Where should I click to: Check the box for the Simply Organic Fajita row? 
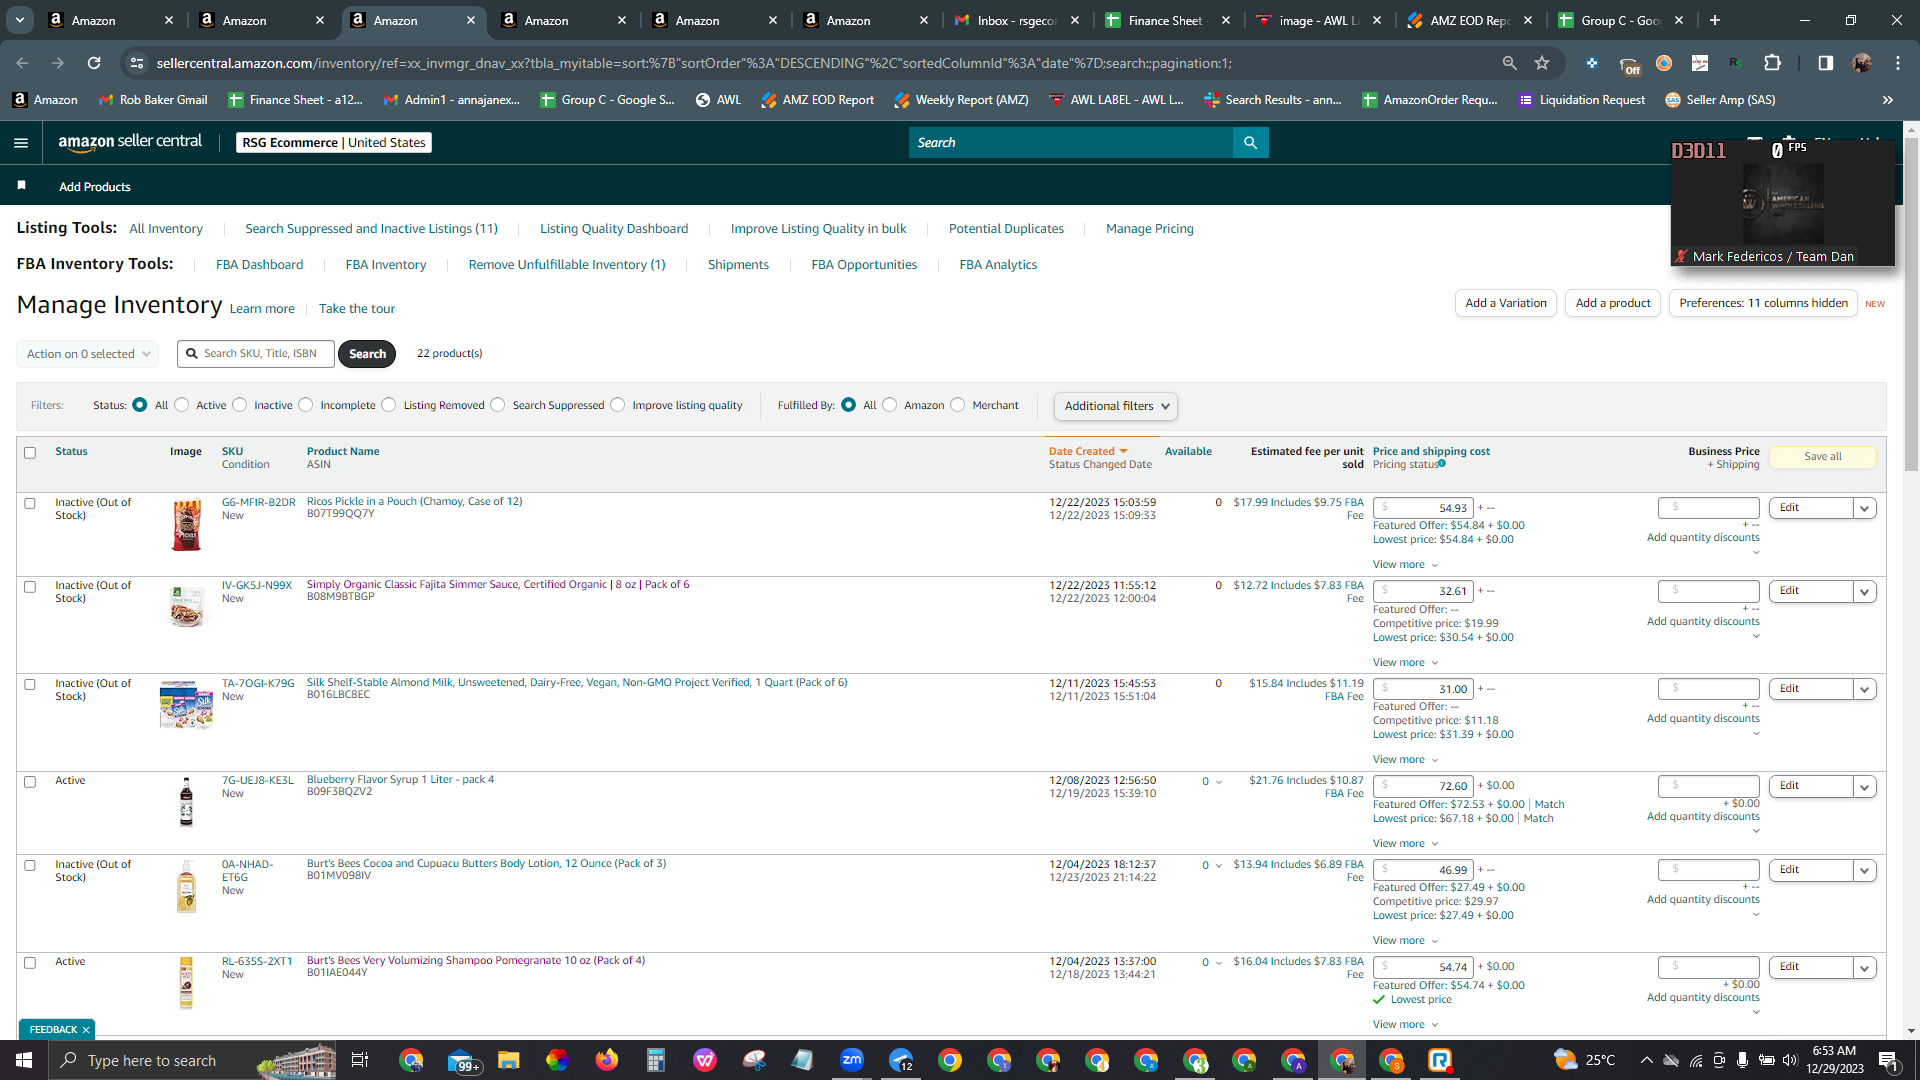pos(30,587)
